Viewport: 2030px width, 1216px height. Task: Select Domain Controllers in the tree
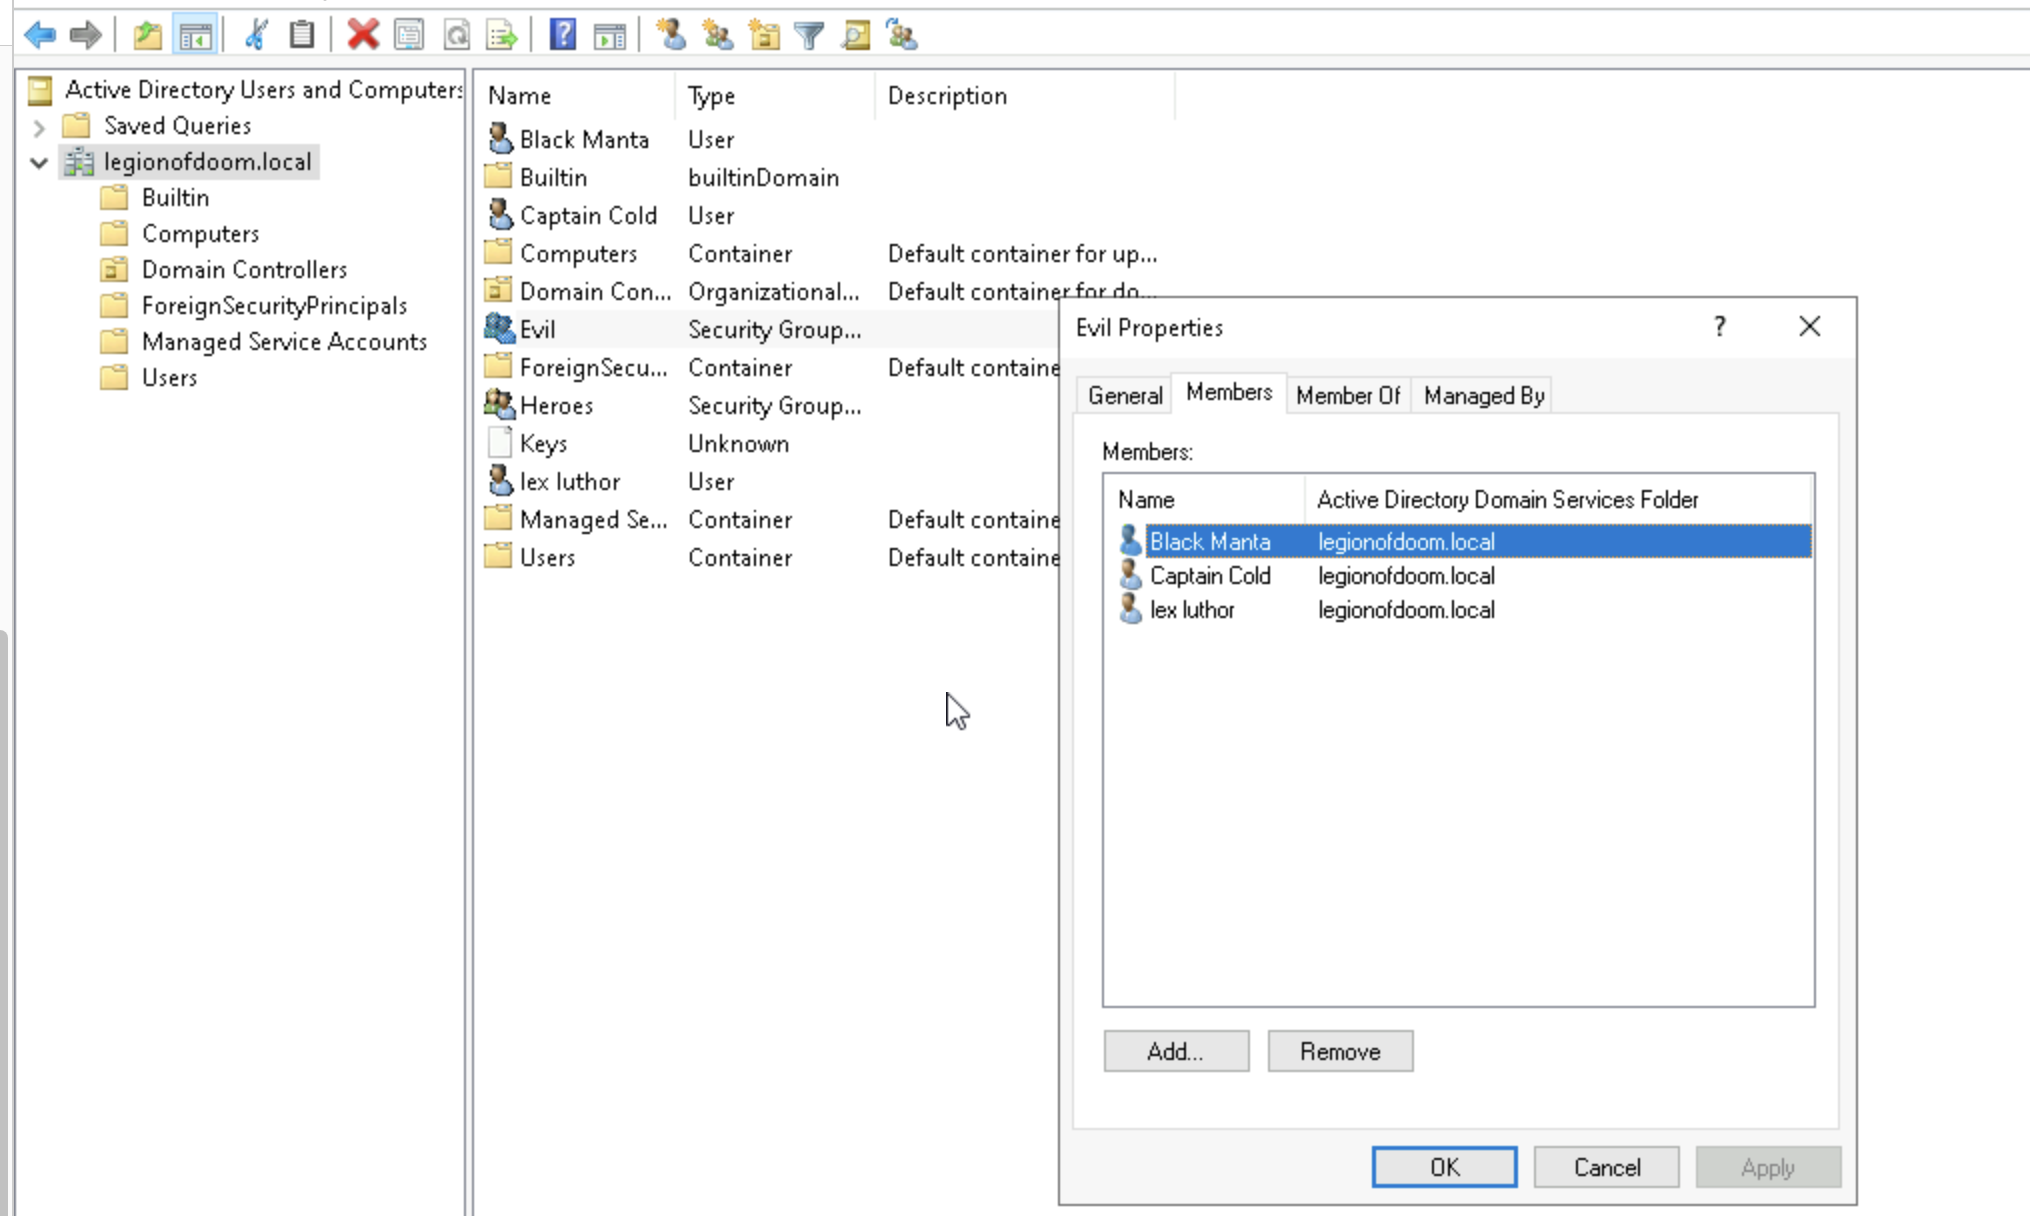tap(244, 270)
